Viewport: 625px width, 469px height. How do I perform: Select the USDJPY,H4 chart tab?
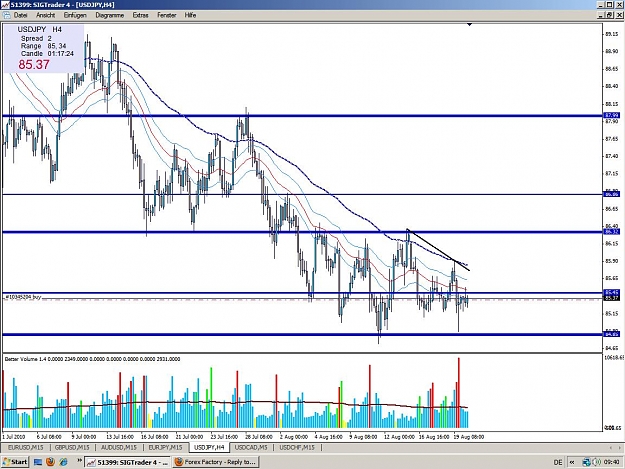pyautogui.click(x=209, y=447)
